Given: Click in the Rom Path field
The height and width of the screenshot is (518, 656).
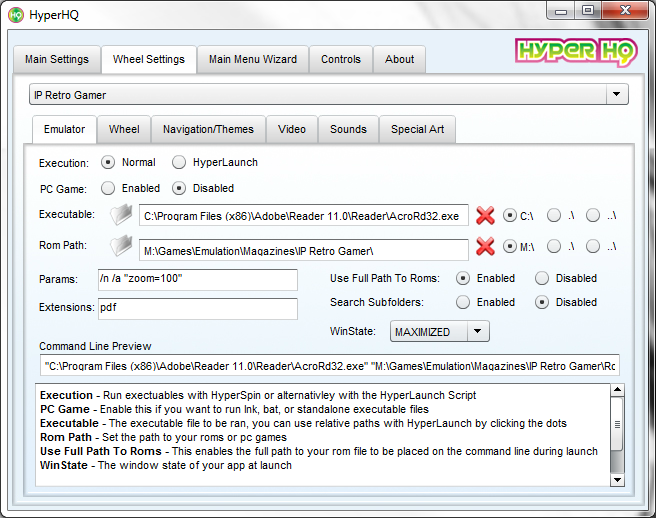Looking at the screenshot, I should [304, 250].
